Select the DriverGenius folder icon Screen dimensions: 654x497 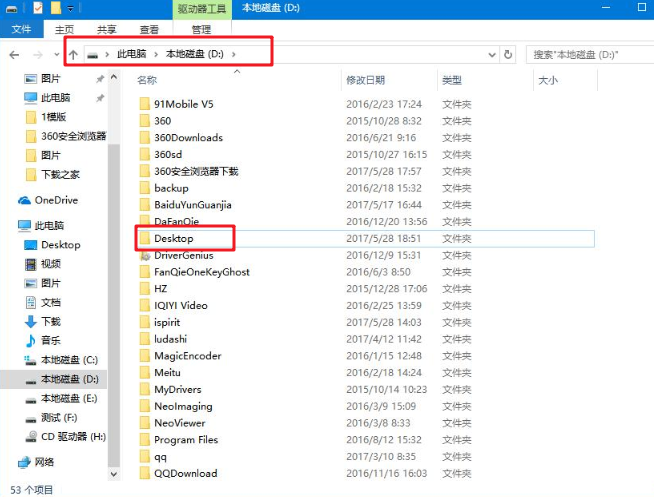(145, 255)
